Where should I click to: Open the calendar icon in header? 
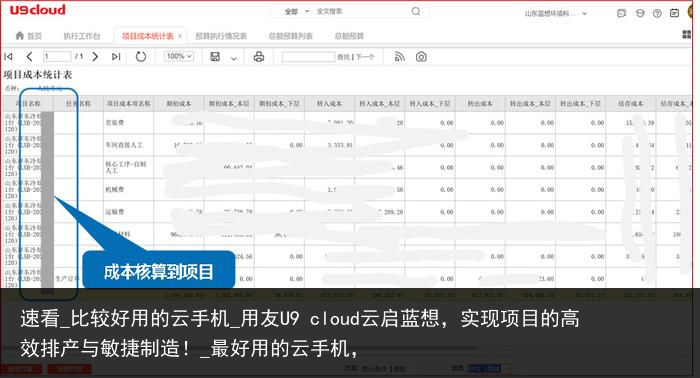pyautogui.click(x=675, y=13)
